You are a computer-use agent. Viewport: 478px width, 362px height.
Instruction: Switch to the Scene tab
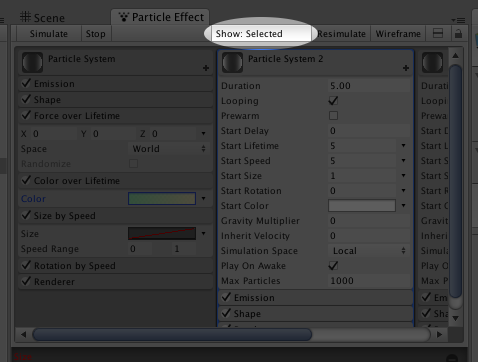(42, 17)
